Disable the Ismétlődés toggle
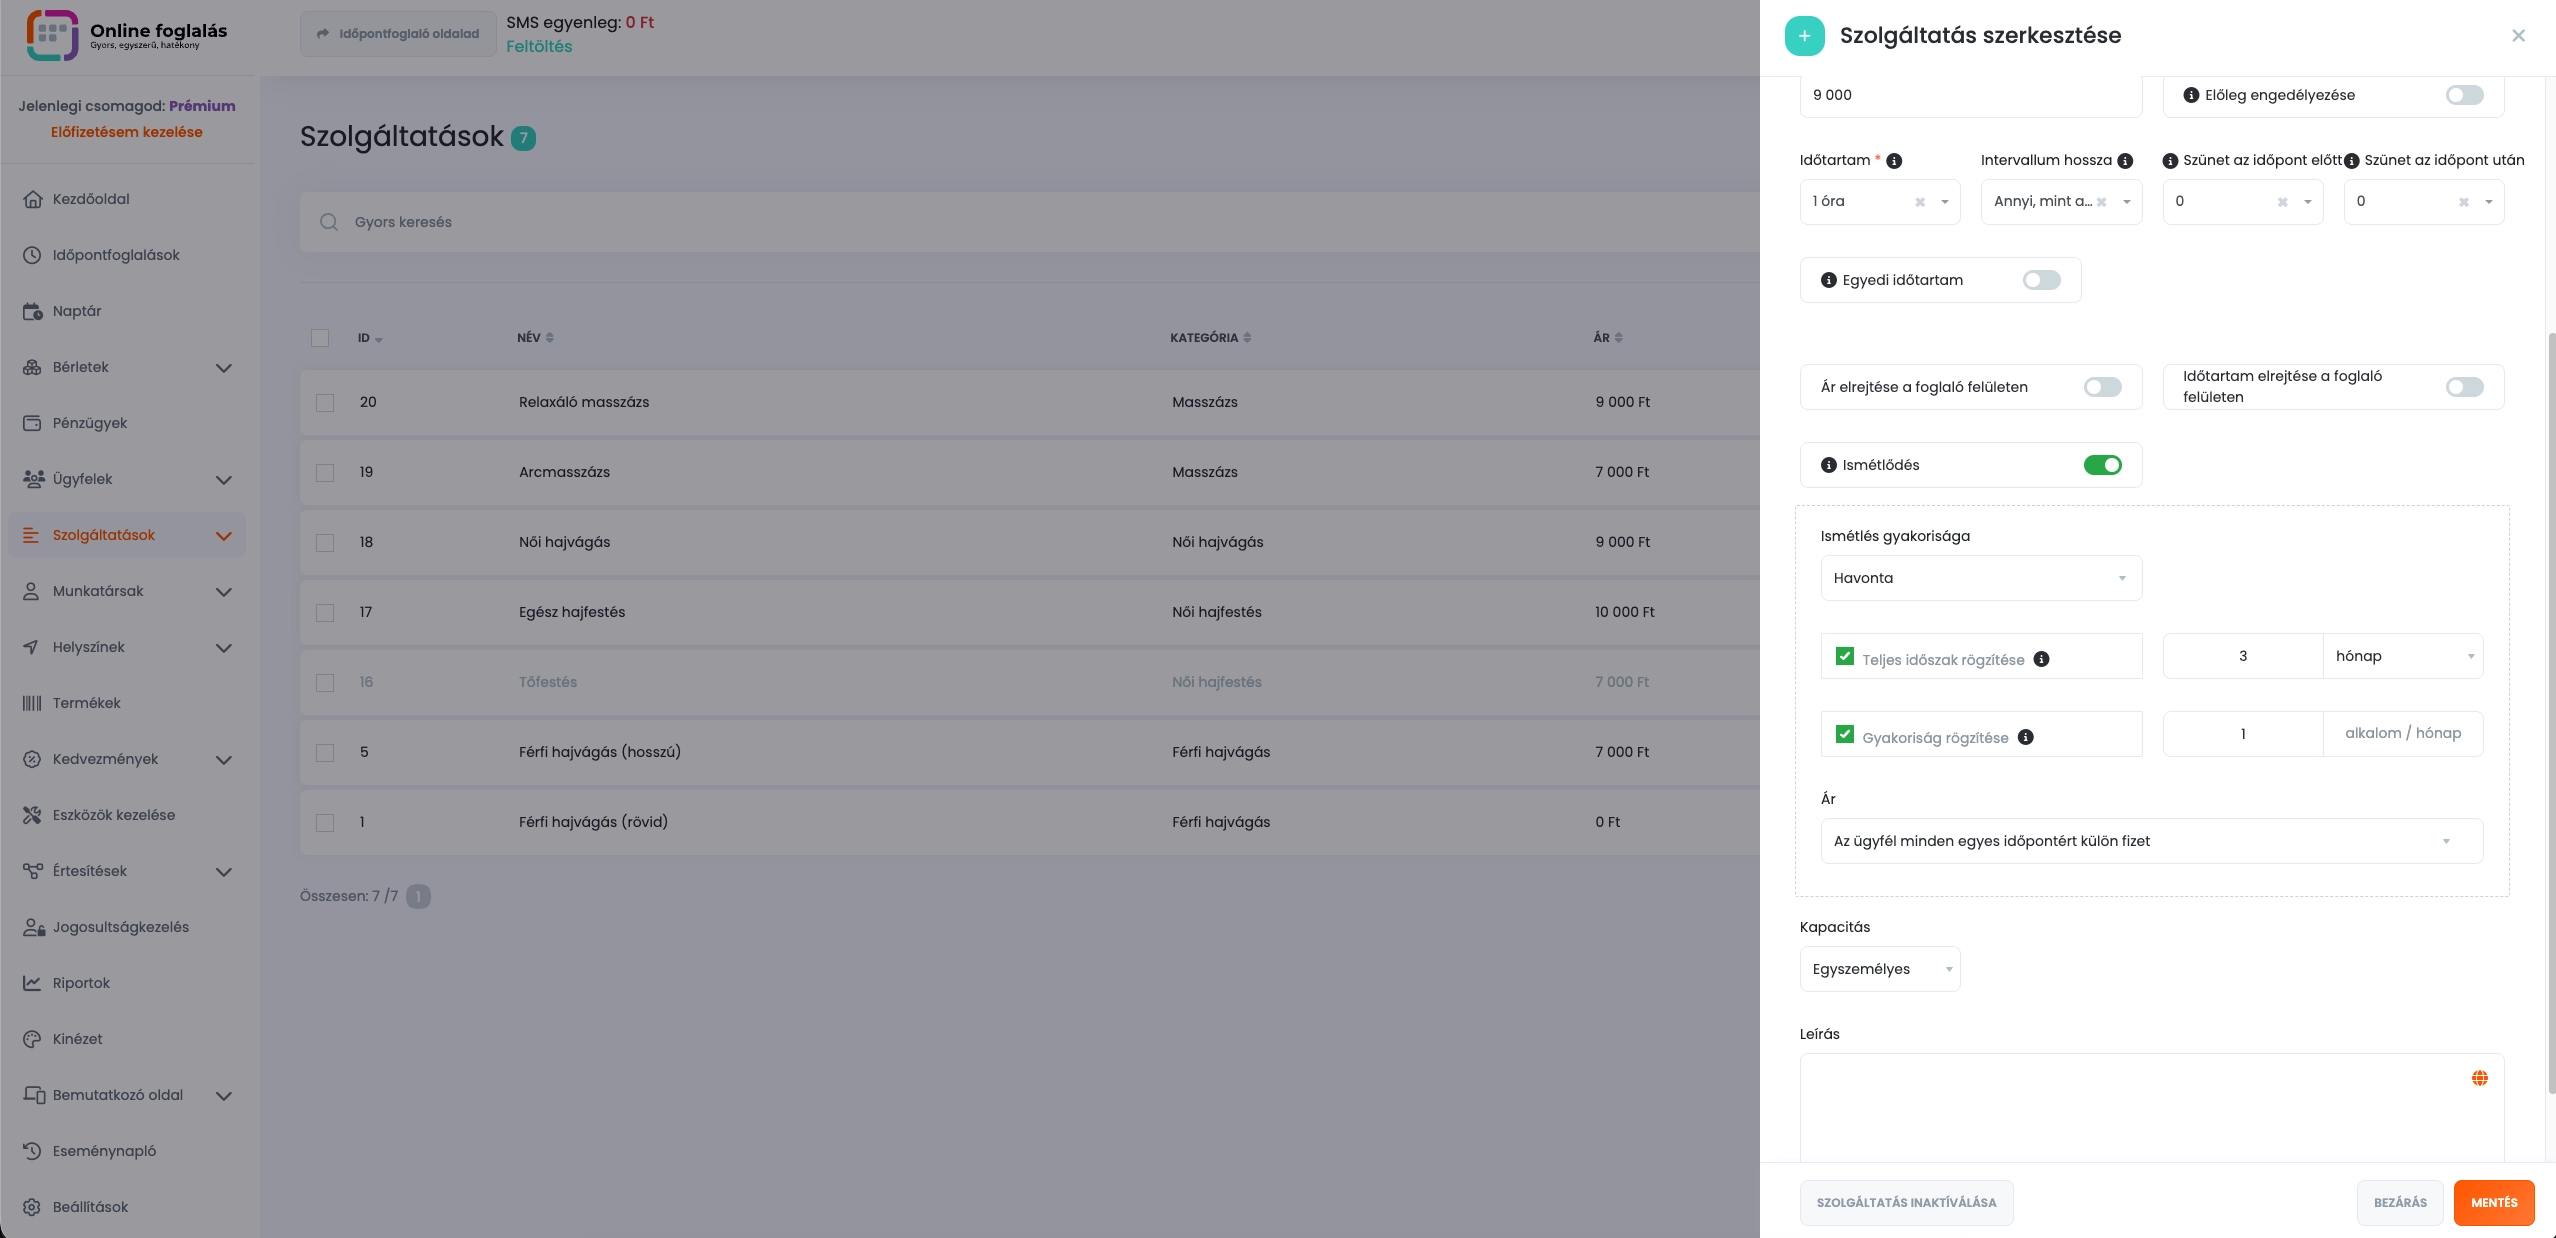 click(2102, 465)
